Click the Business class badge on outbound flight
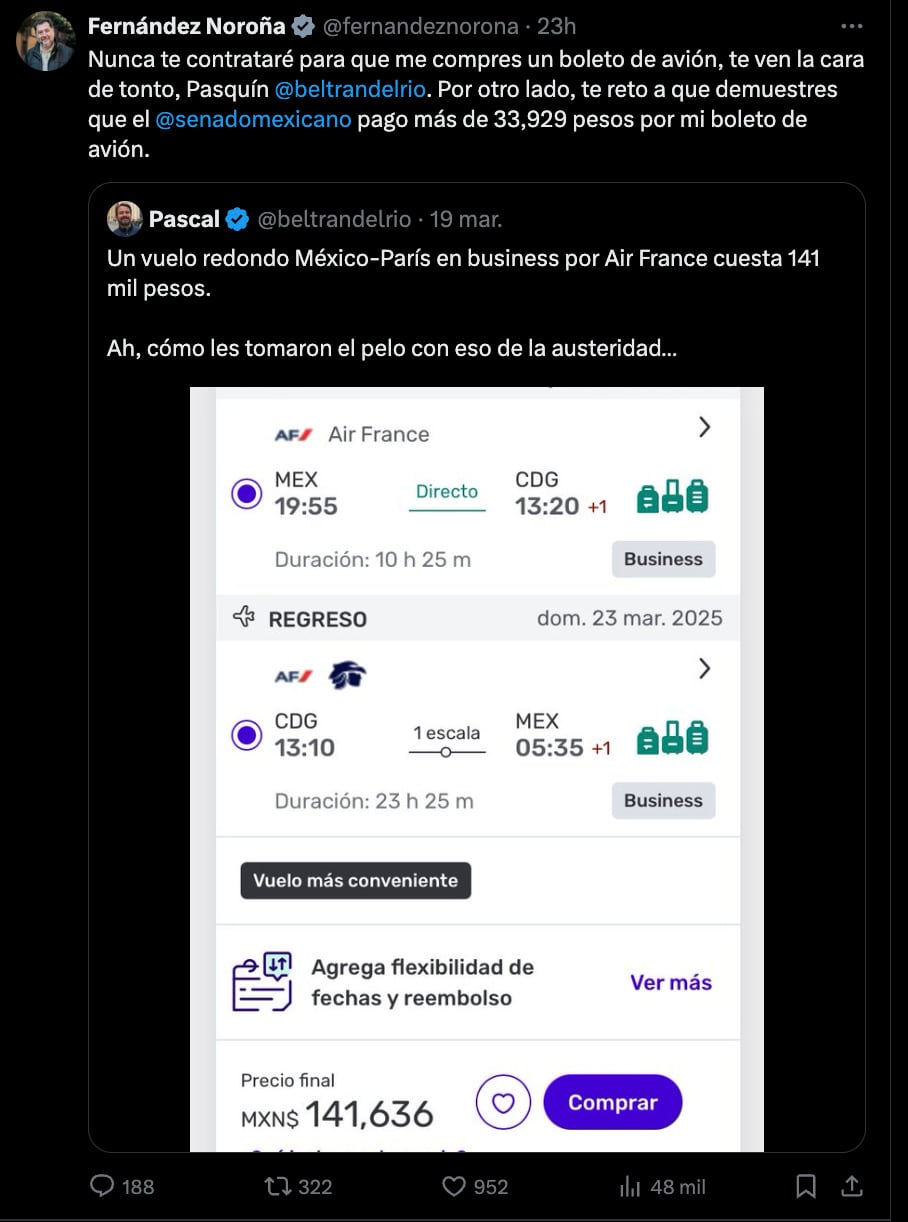The image size is (908, 1222). tap(663, 559)
